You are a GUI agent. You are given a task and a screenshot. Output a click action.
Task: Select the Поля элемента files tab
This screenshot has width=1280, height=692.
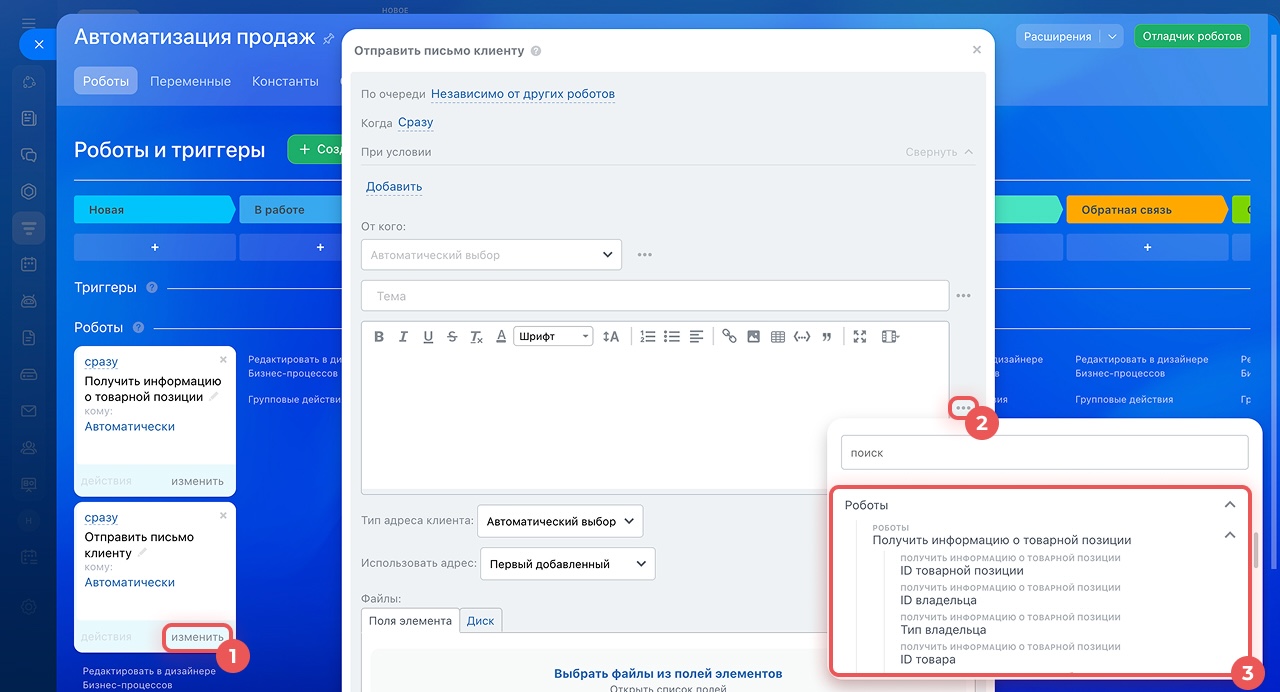410,621
